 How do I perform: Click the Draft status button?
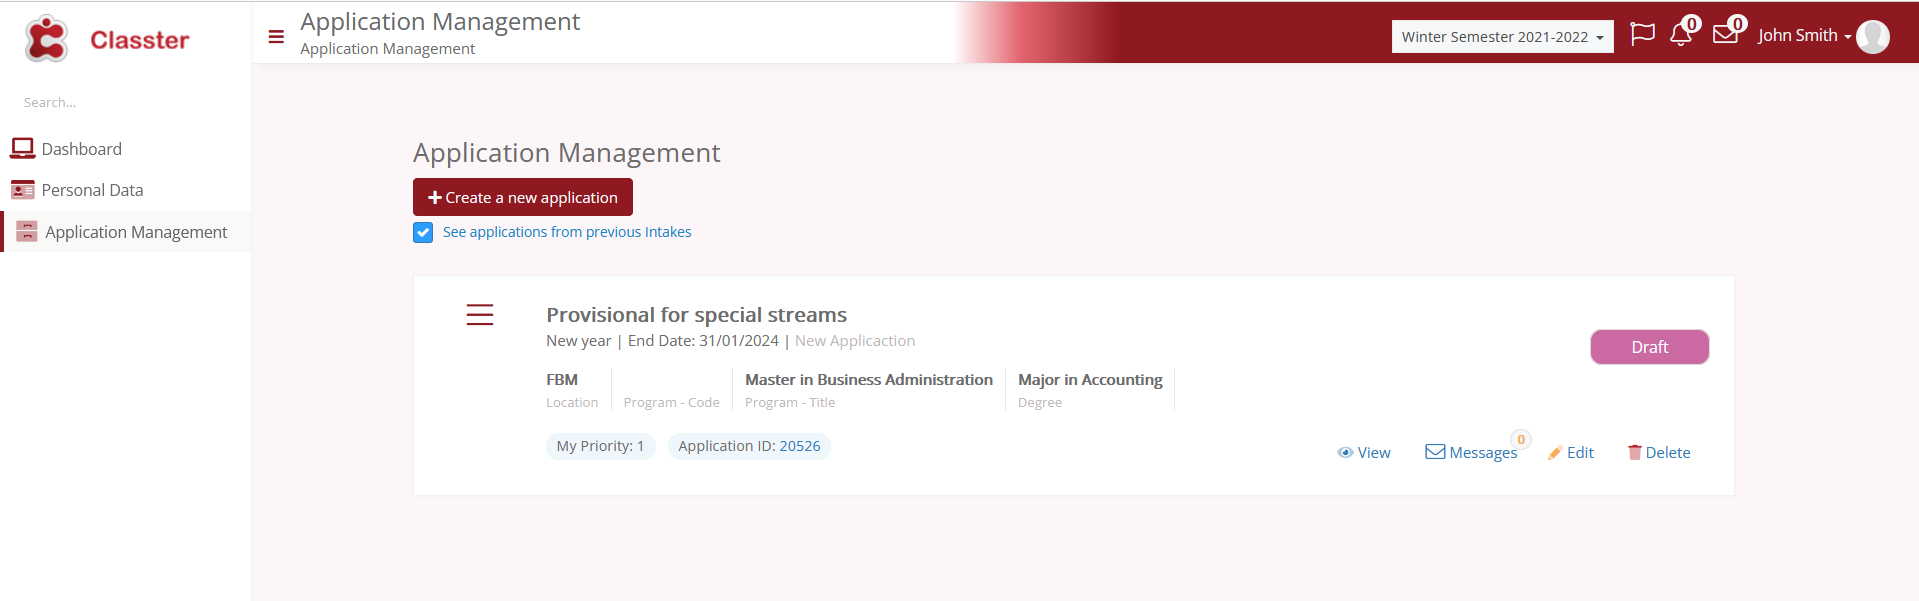point(1650,347)
